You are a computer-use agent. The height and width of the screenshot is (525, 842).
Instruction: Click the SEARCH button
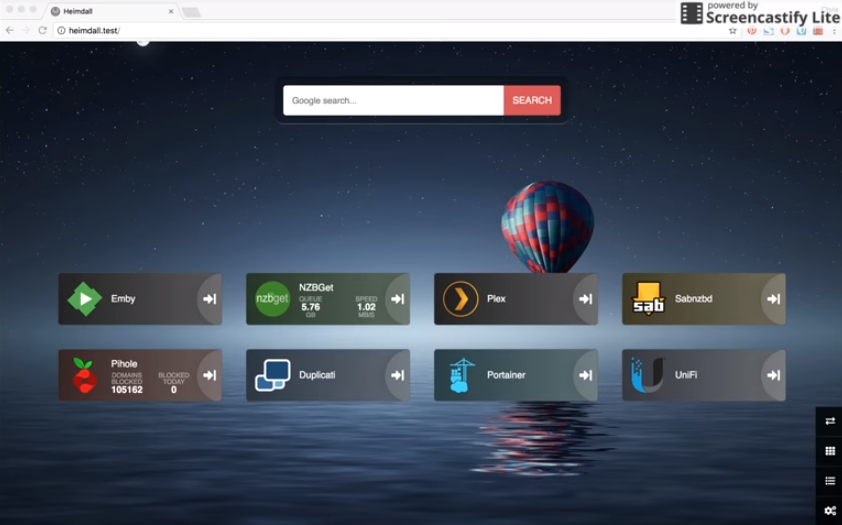click(x=532, y=100)
